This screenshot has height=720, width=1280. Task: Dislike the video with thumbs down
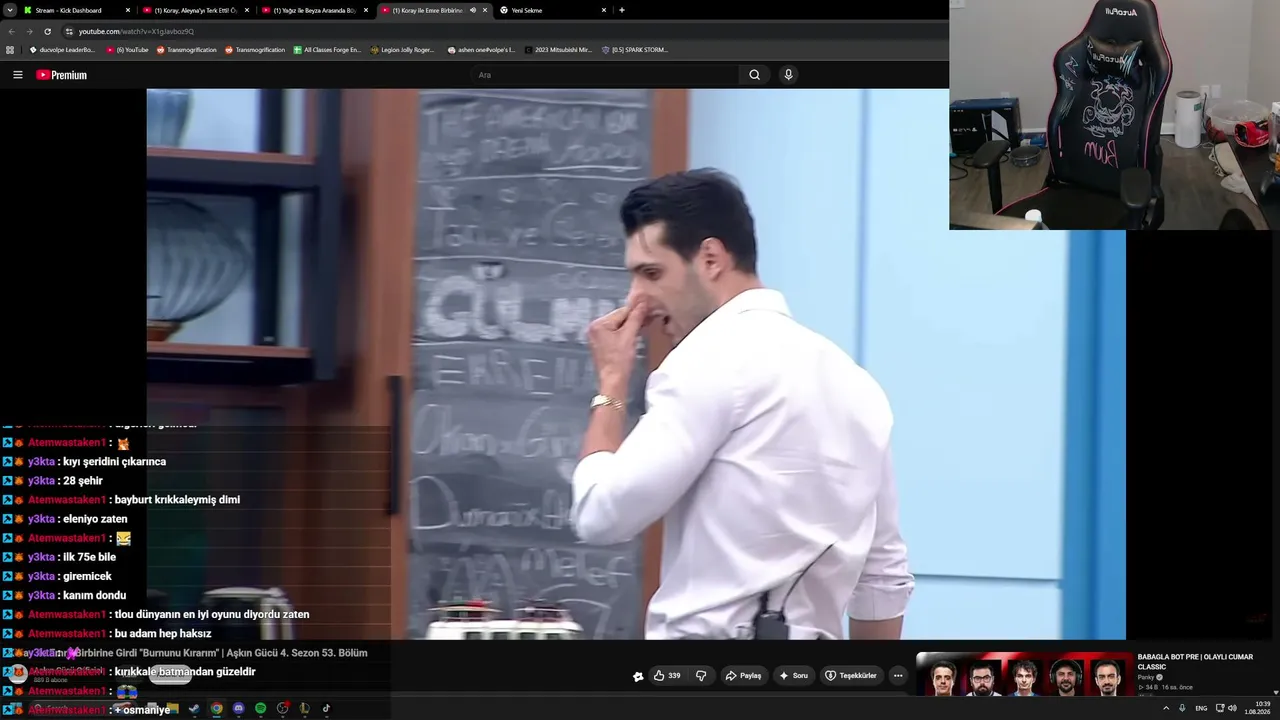click(701, 676)
